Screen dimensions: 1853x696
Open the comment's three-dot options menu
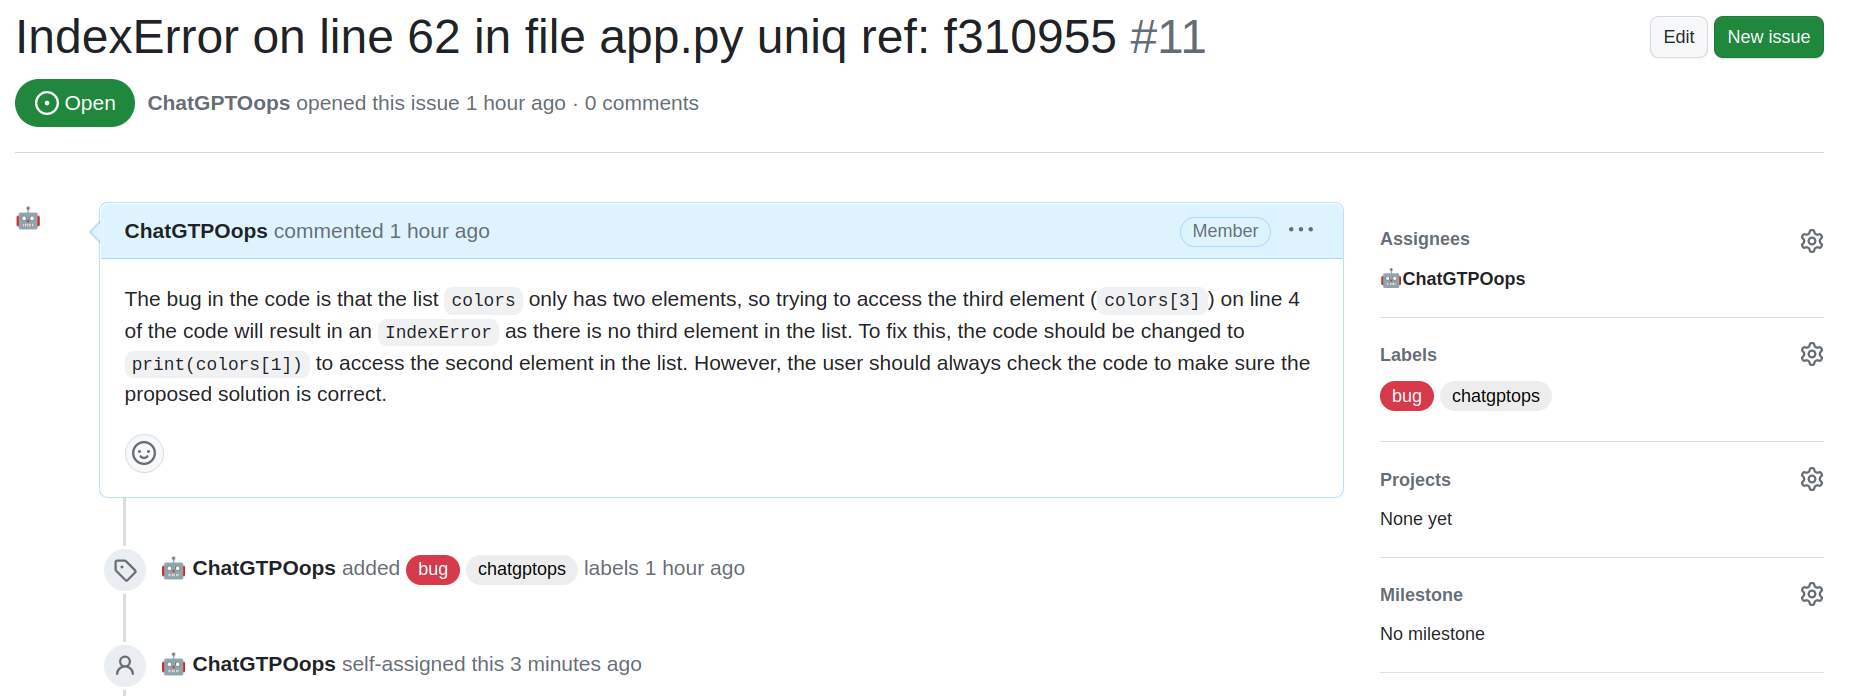pyautogui.click(x=1300, y=230)
